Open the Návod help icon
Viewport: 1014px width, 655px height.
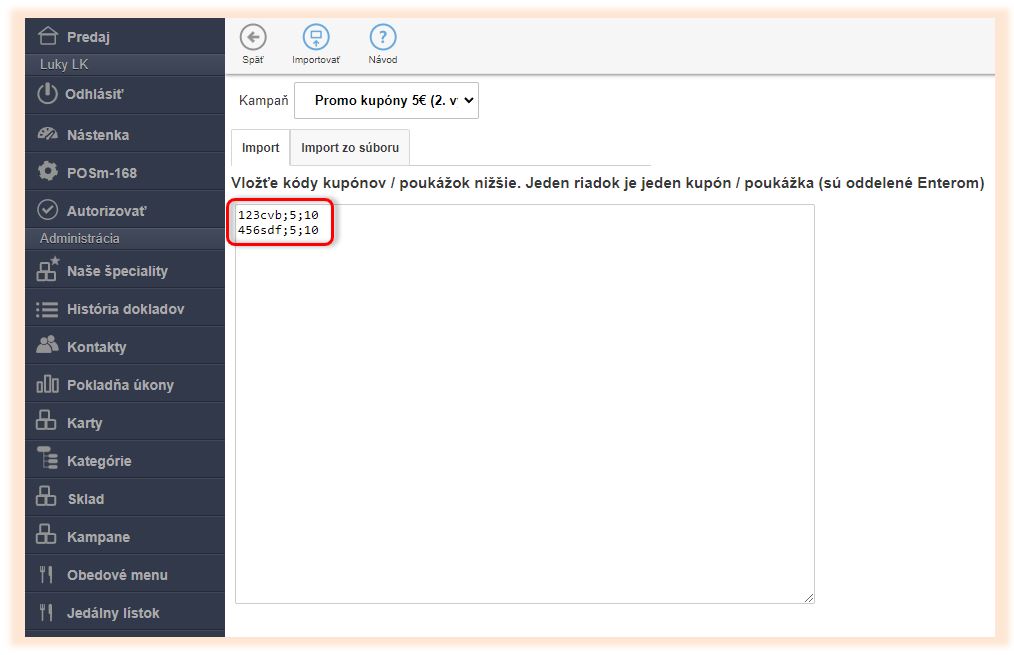click(383, 38)
